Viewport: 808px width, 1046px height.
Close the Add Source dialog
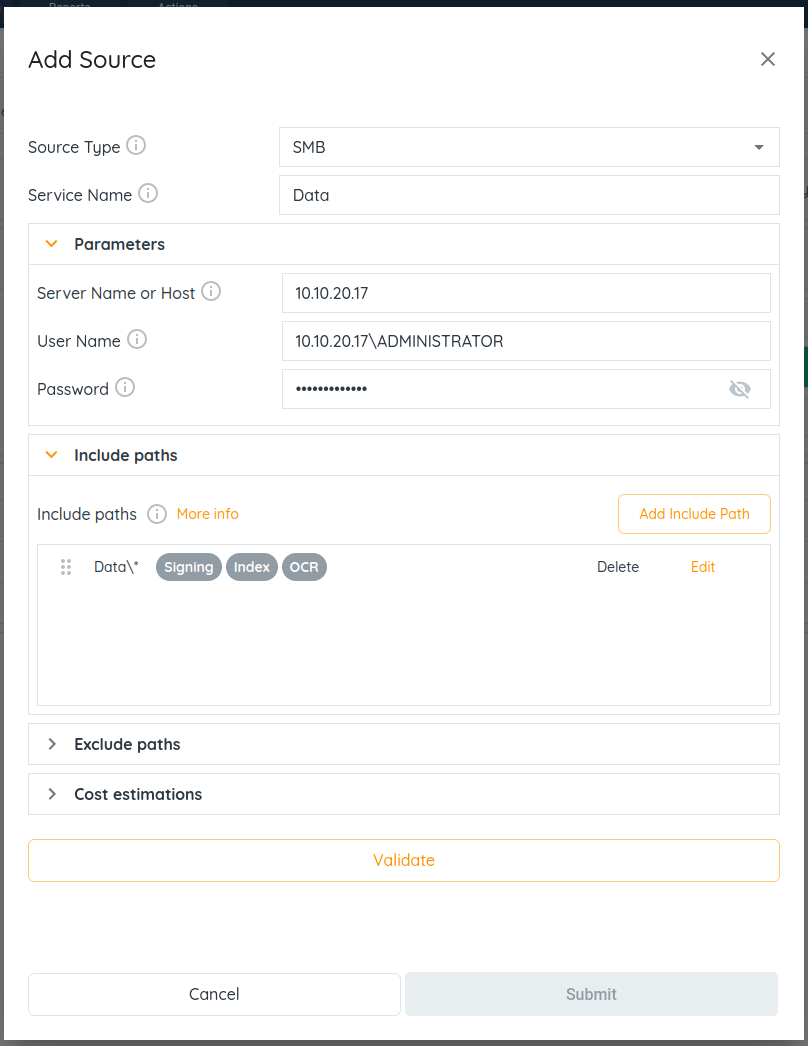[768, 59]
